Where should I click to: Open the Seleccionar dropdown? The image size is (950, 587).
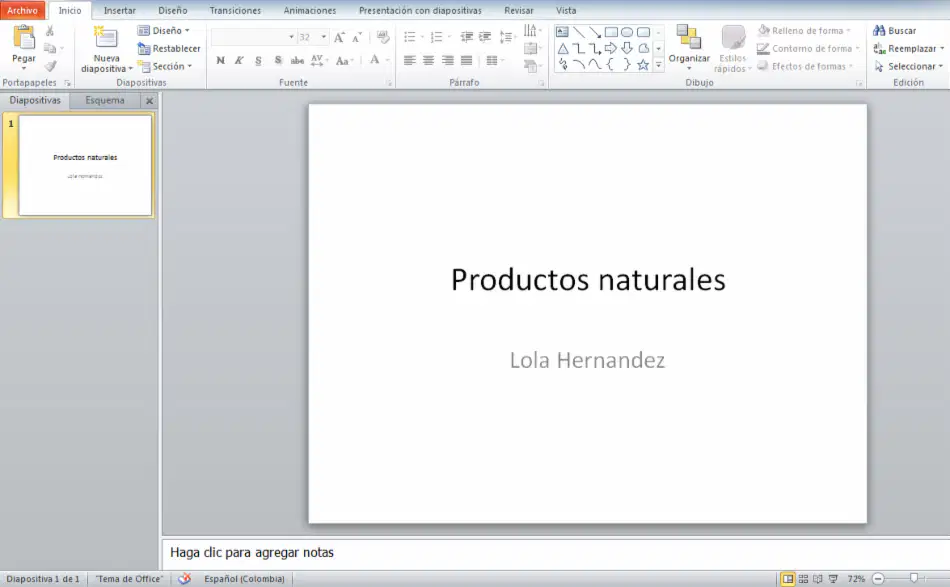909,66
